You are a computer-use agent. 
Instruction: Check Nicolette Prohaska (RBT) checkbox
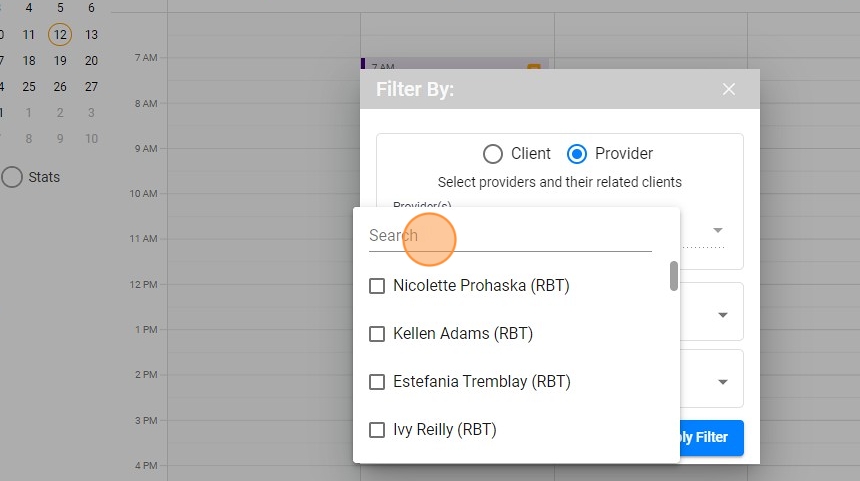377,286
